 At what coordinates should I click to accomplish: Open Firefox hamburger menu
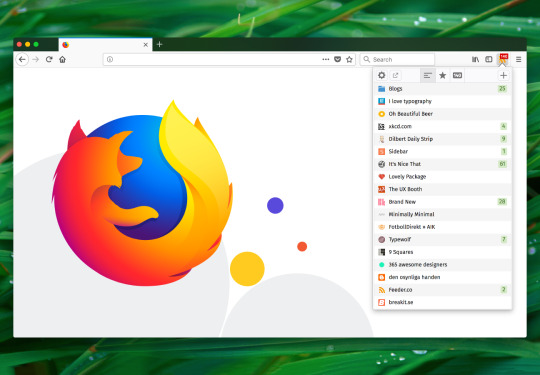point(518,59)
